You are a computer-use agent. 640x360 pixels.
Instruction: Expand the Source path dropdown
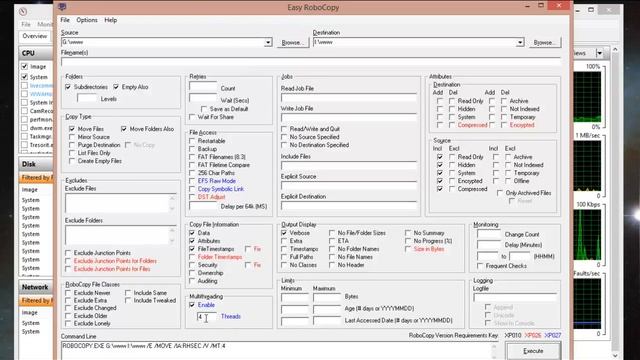click(x=268, y=42)
